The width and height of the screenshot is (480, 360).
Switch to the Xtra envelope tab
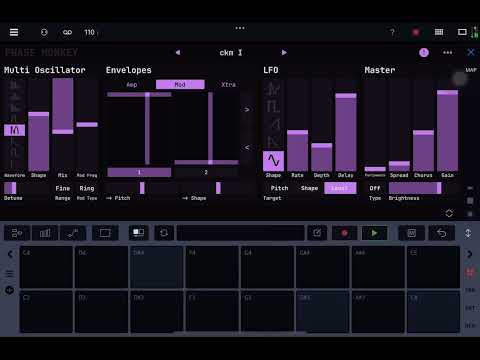pos(228,85)
